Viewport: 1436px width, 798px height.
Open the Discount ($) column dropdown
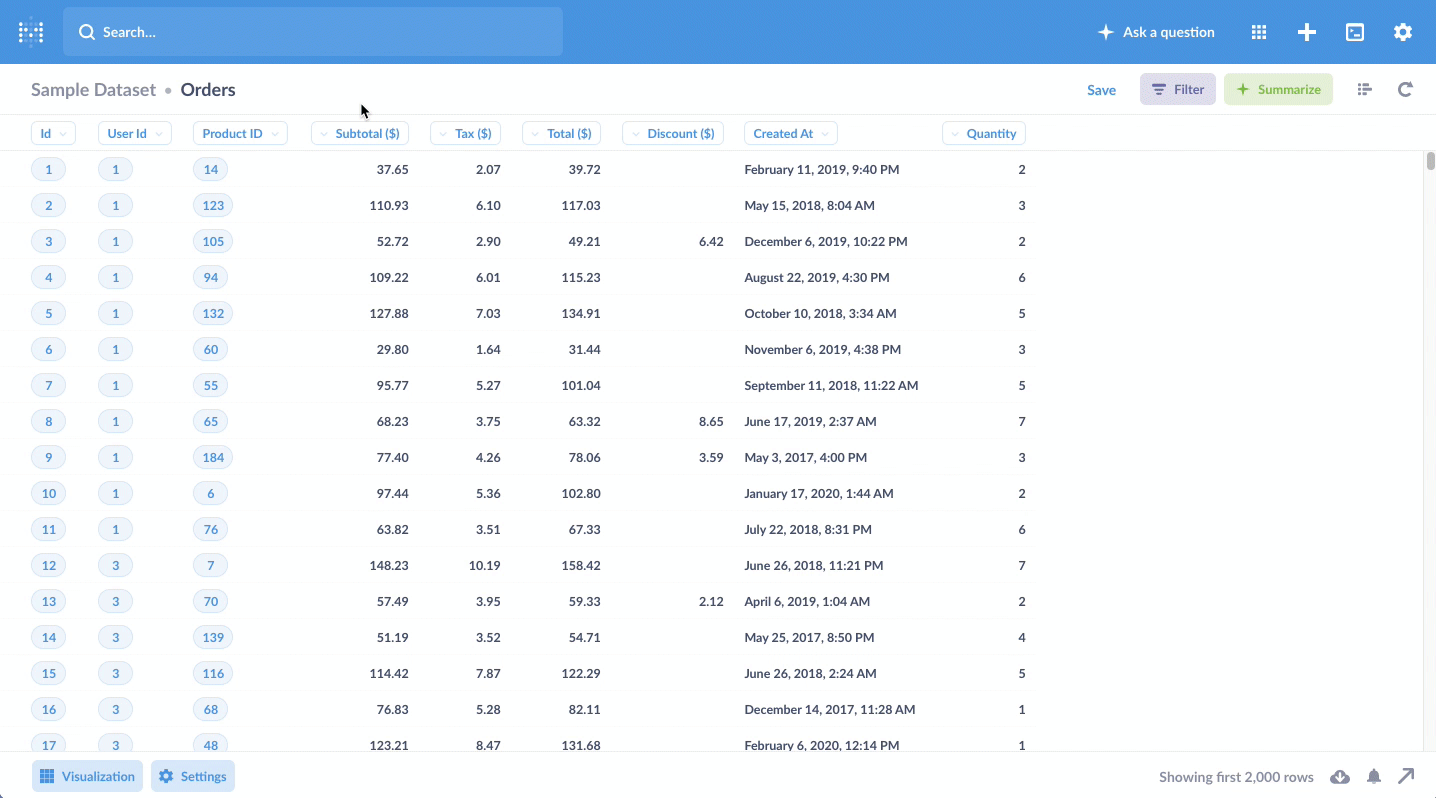(x=673, y=133)
